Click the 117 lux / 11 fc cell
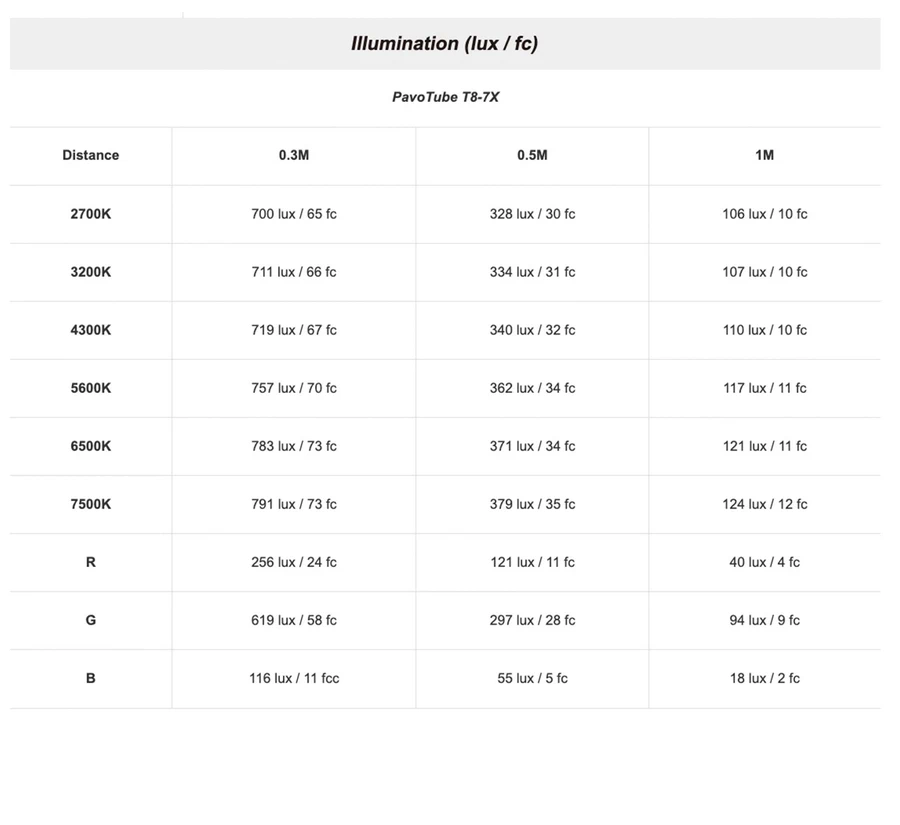The image size is (900, 825). 765,388
